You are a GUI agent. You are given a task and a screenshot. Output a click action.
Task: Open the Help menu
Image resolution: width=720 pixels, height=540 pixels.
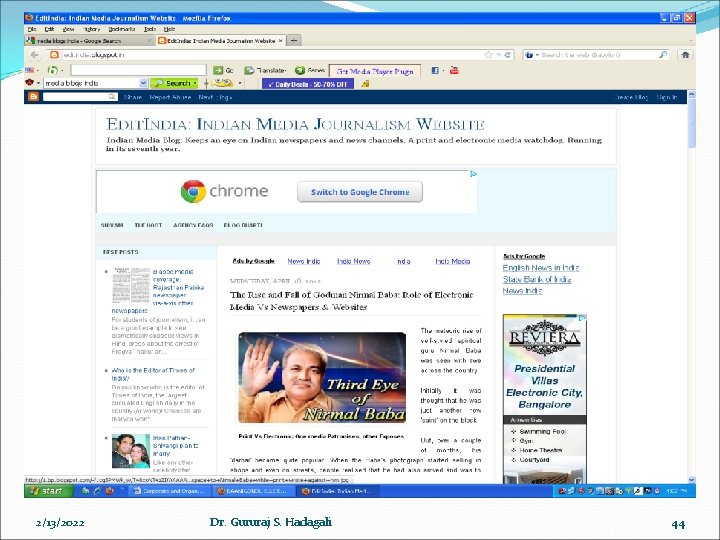pyautogui.click(x=169, y=29)
